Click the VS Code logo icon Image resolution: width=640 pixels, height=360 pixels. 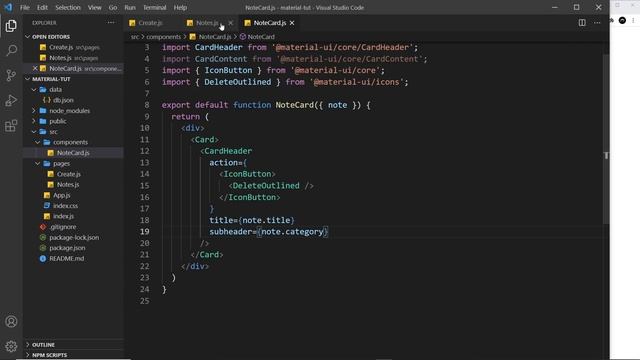coord(8,7)
